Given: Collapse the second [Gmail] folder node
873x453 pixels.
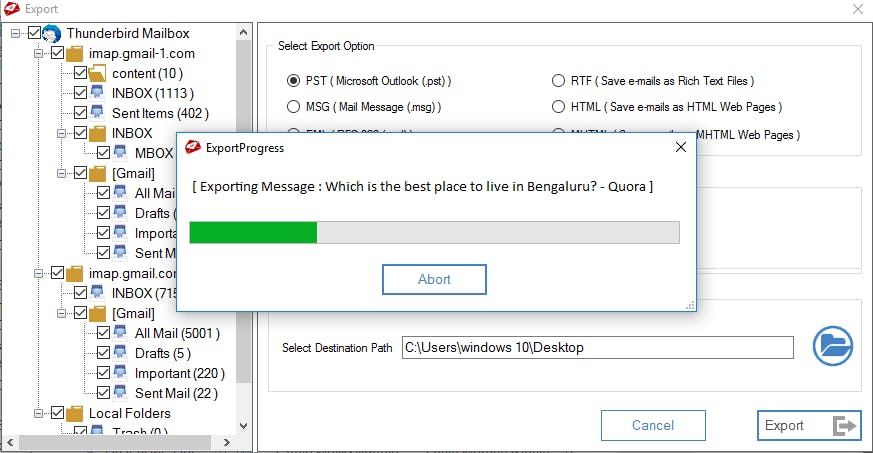Looking at the screenshot, I should click(x=61, y=313).
